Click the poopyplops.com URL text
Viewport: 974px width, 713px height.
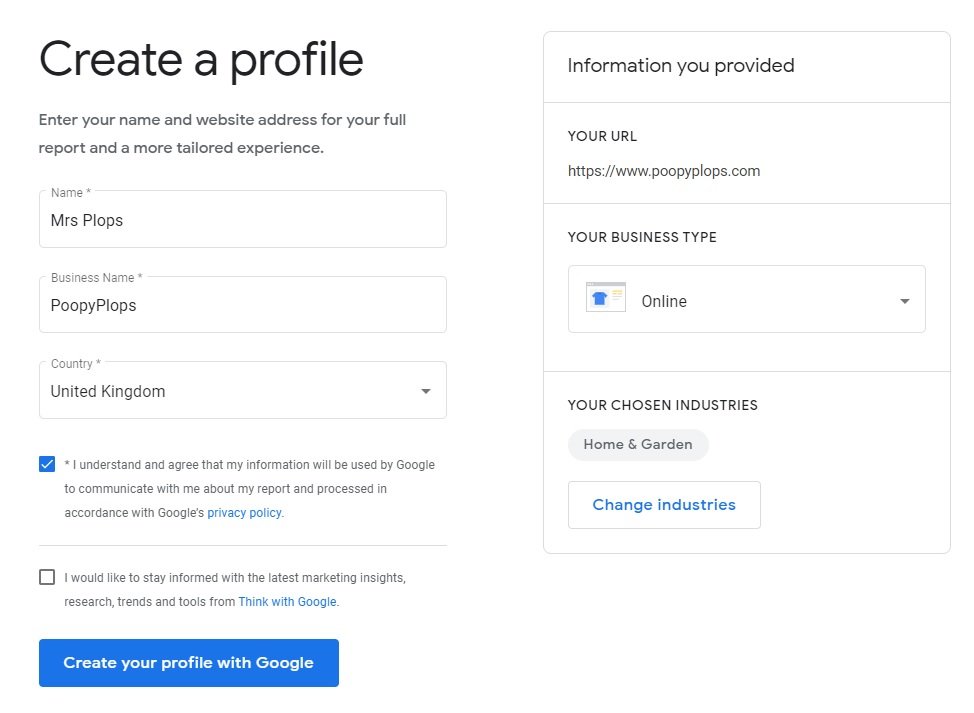pos(664,171)
